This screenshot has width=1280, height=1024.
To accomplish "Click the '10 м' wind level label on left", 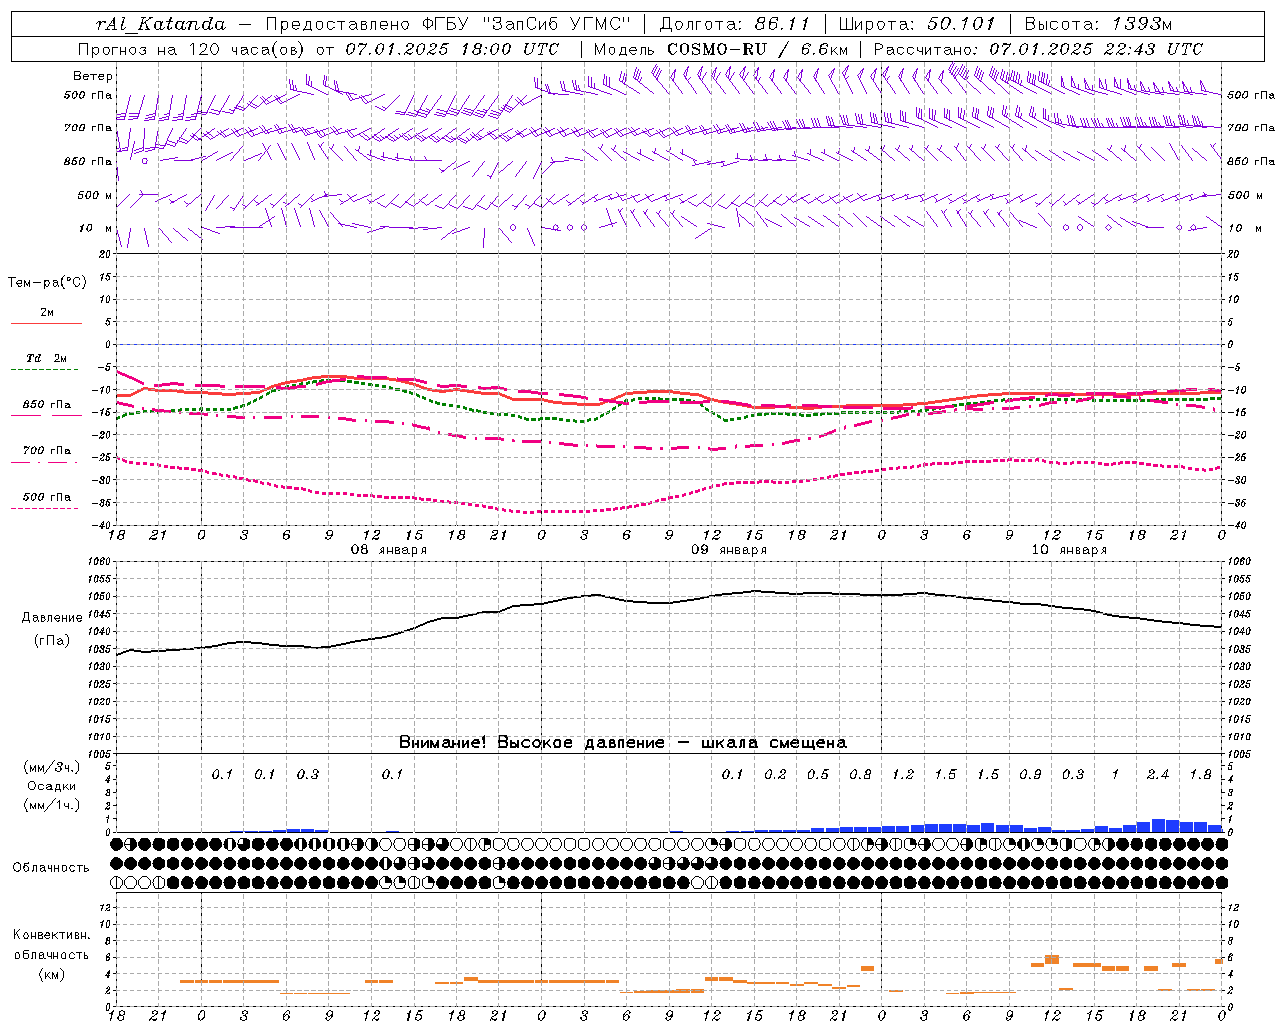I will click(96, 228).
